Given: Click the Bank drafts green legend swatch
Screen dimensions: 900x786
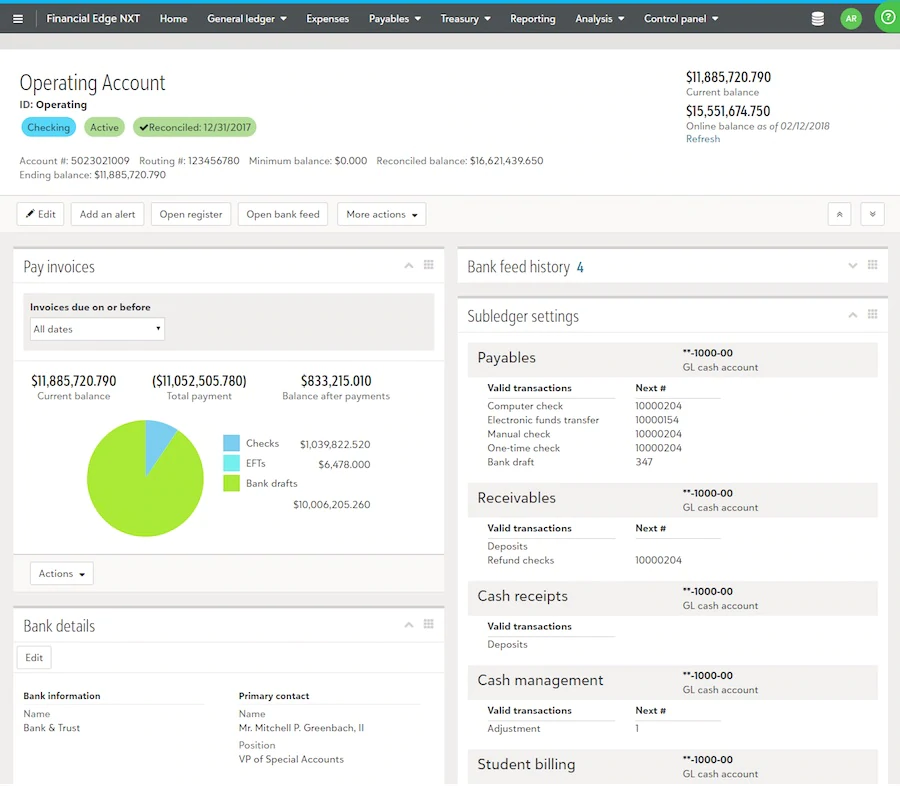Looking at the screenshot, I should pos(231,484).
